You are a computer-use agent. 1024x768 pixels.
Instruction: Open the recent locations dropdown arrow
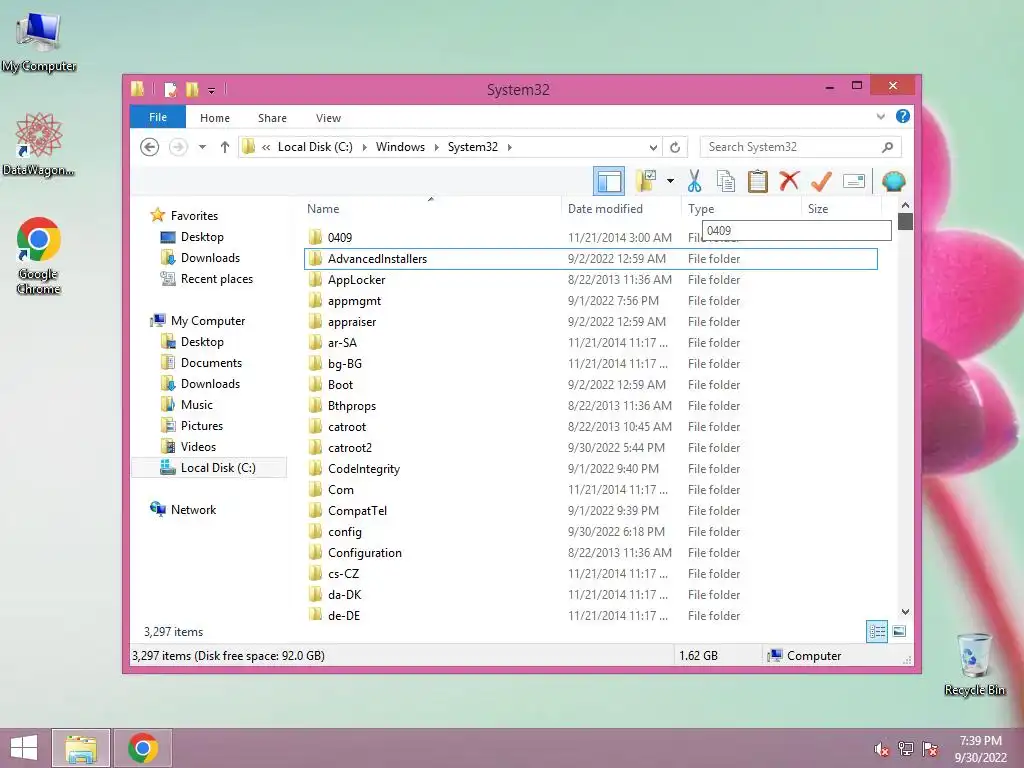[202, 147]
